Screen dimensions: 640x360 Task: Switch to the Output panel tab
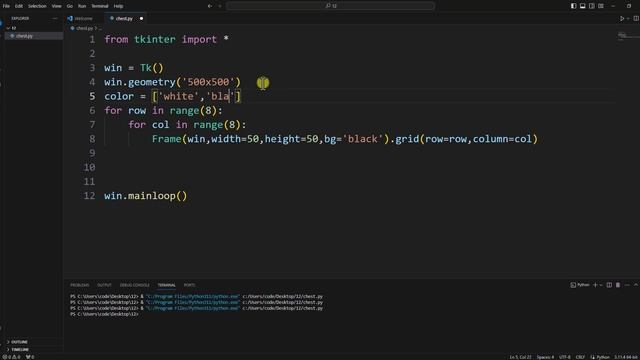(104, 285)
